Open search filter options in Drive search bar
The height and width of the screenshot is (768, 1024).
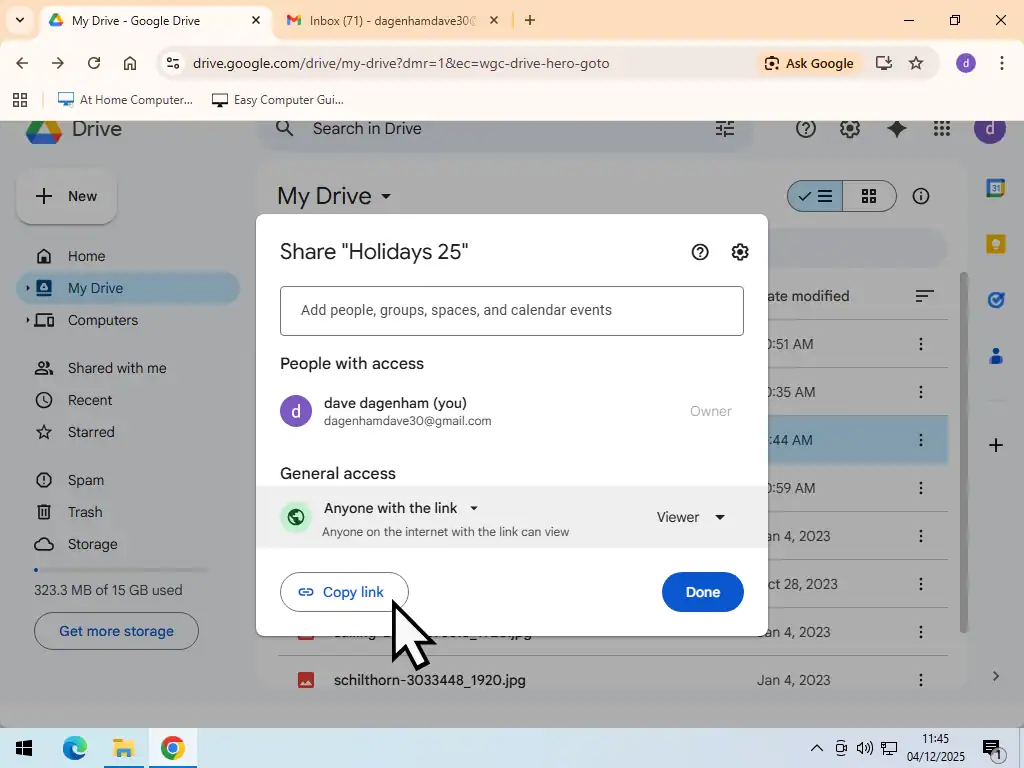click(724, 128)
